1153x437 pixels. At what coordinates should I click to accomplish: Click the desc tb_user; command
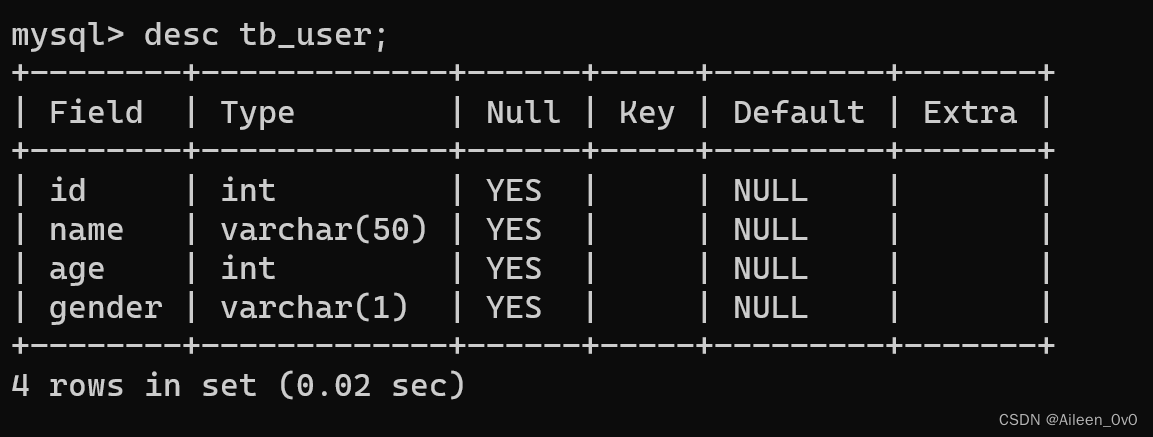265,35
